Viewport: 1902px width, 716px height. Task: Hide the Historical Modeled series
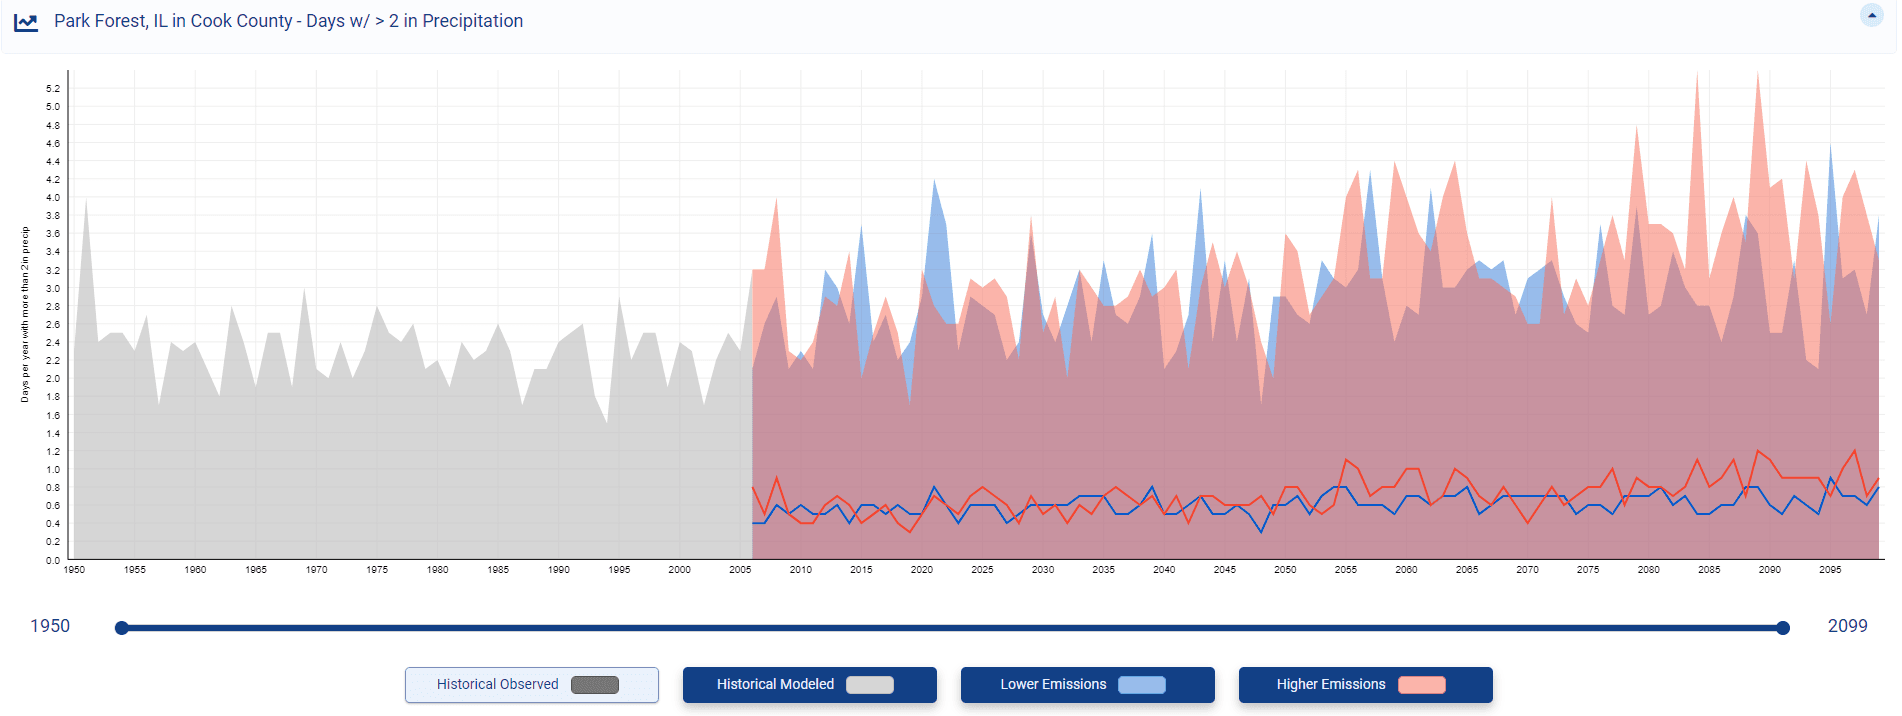pos(775,685)
